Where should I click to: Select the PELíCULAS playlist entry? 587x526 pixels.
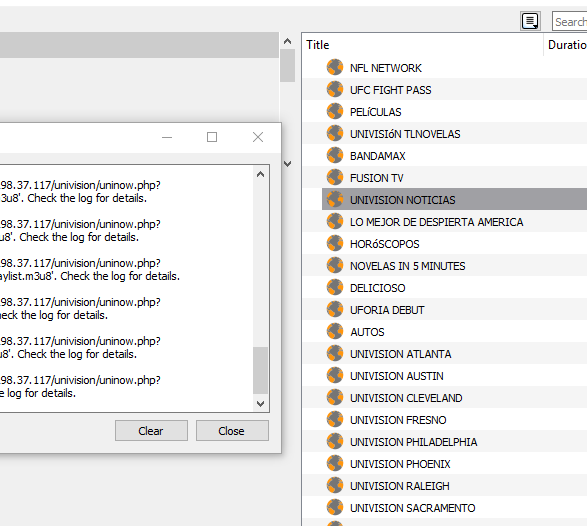click(375, 112)
